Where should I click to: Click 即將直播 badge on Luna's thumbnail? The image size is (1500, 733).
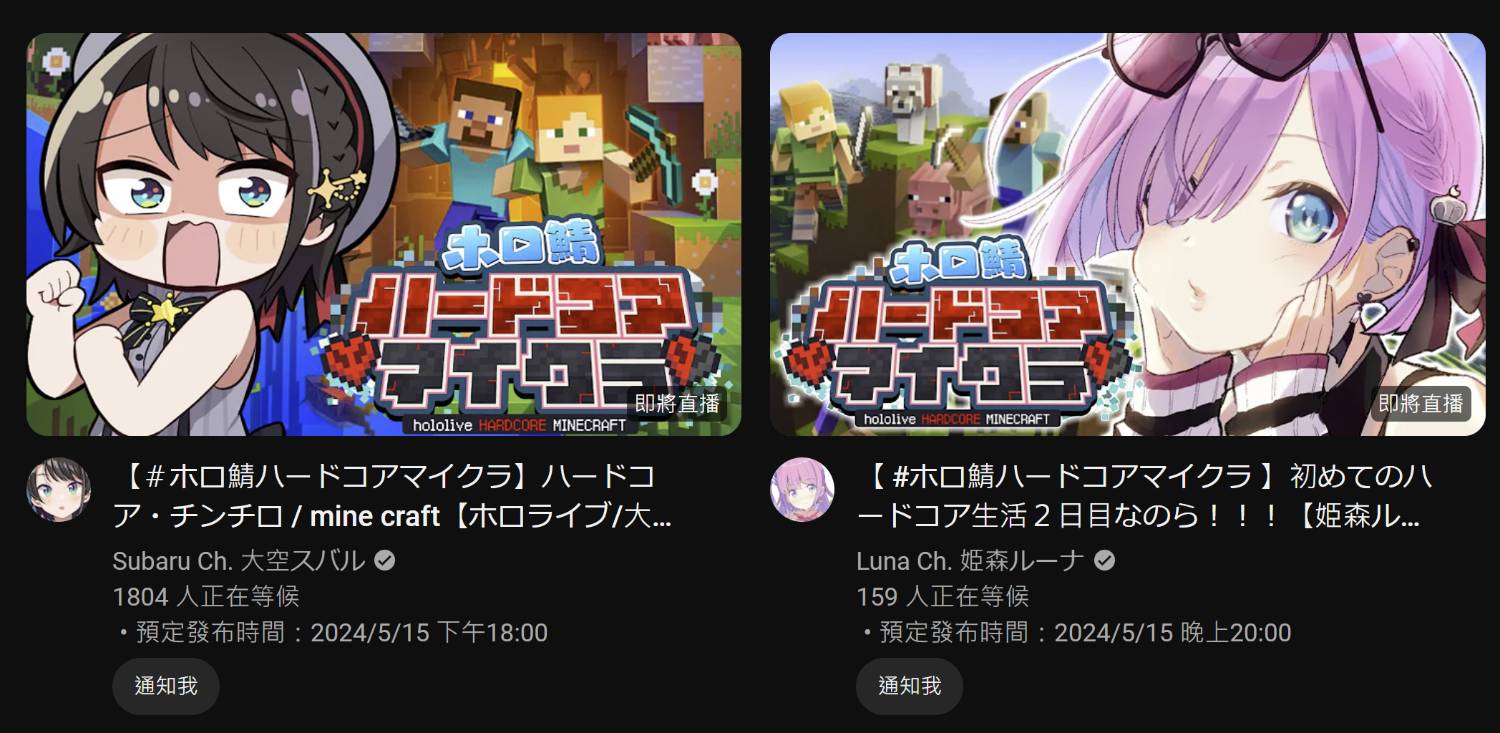click(1421, 403)
